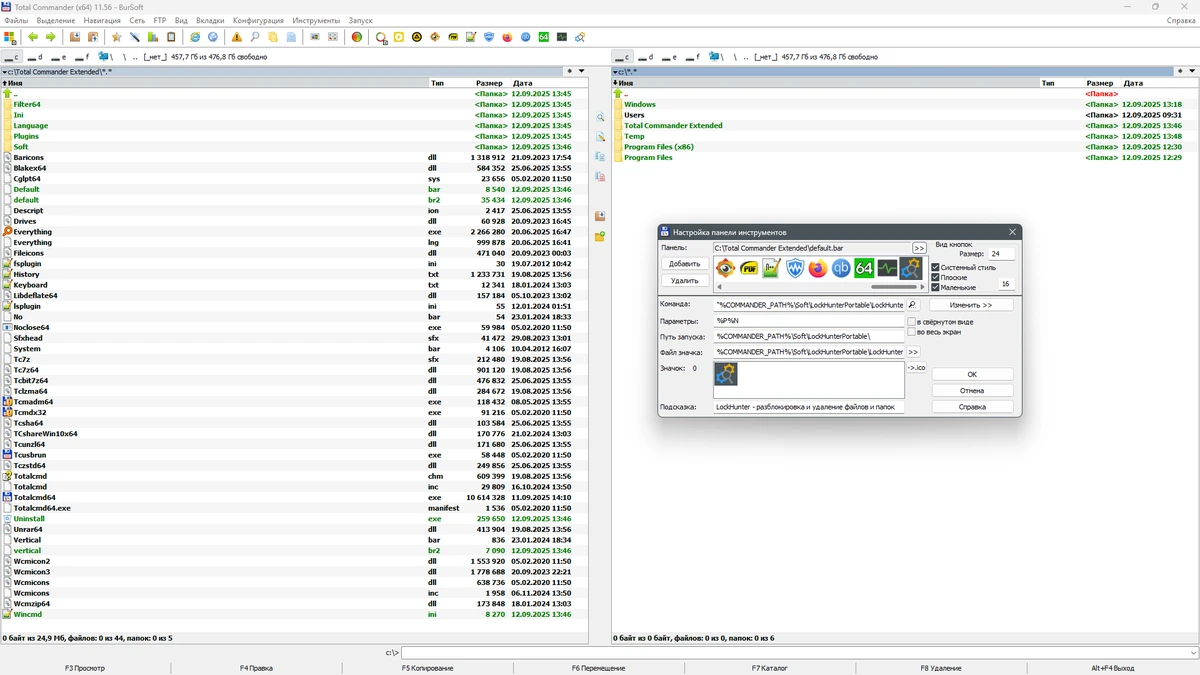Image resolution: width=1200 pixels, height=675 pixels.
Task: Click the yellow warning triangle toolbar icon
Action: [237, 37]
